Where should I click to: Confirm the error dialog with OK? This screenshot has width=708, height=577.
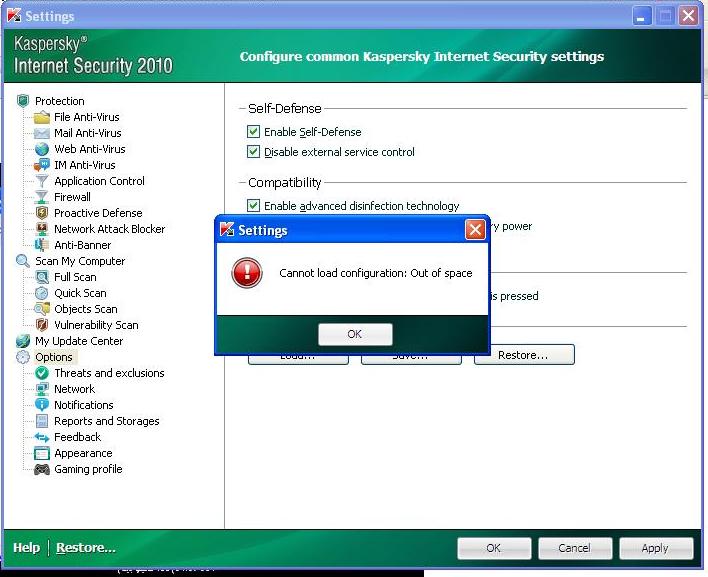[355, 334]
